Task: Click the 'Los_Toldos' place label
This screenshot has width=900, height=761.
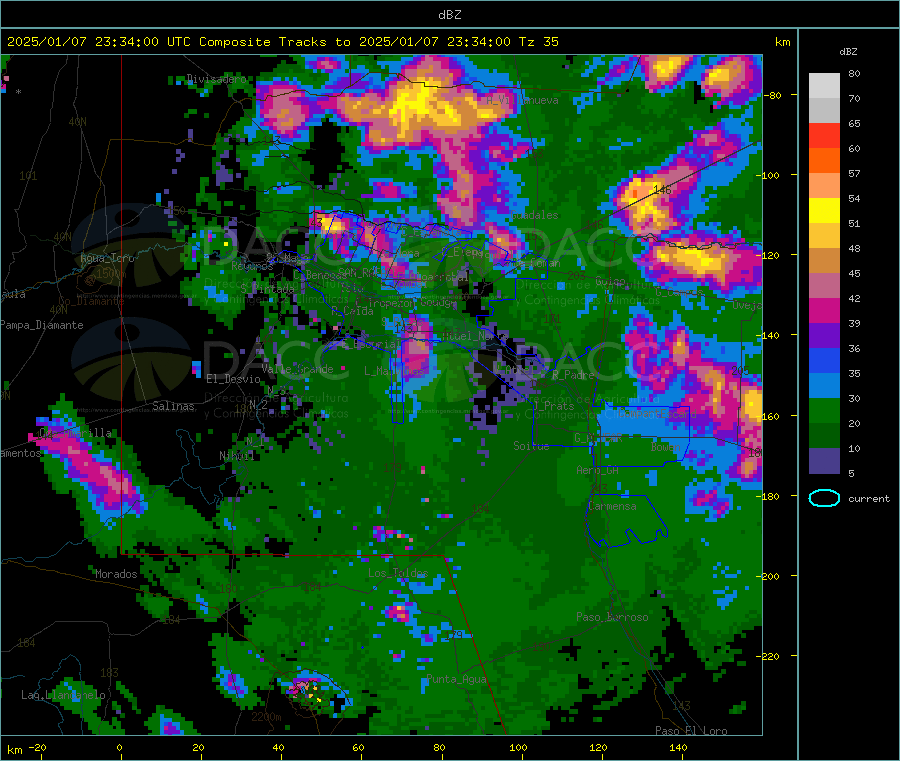Action: tap(398, 573)
